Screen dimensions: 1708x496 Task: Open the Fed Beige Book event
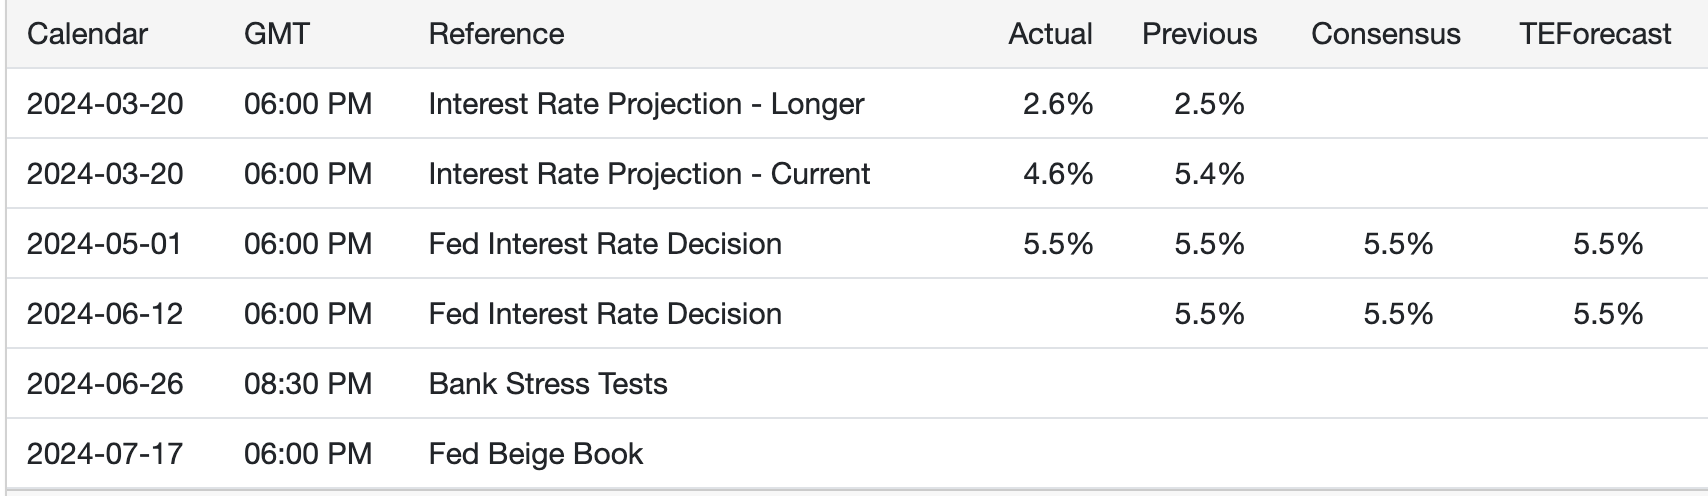point(536,454)
